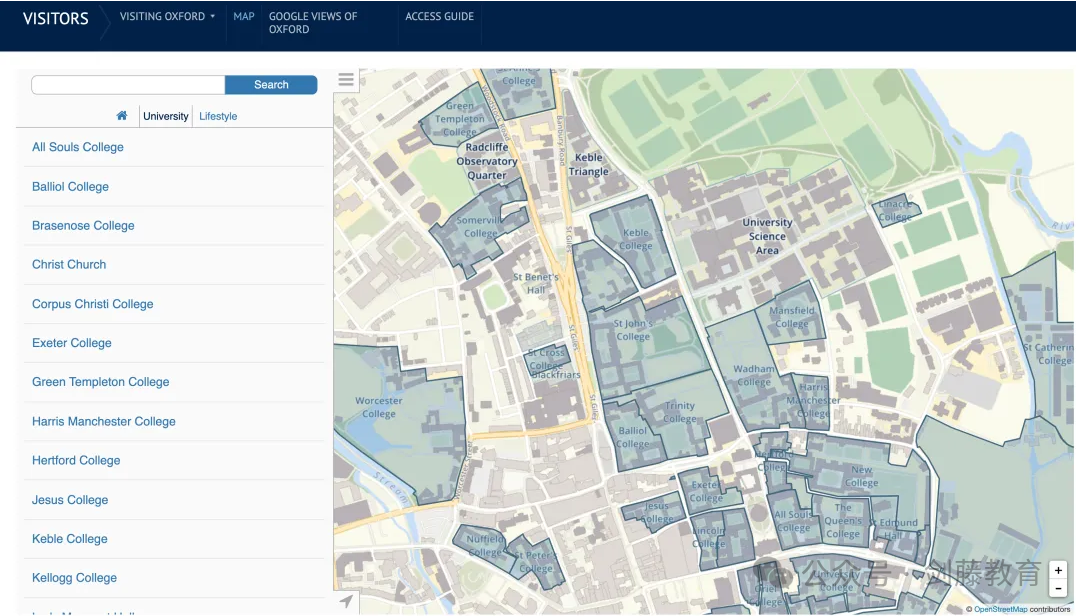1076x616 pixels.
Task: Click the map locate arrow icon
Action: tap(347, 601)
